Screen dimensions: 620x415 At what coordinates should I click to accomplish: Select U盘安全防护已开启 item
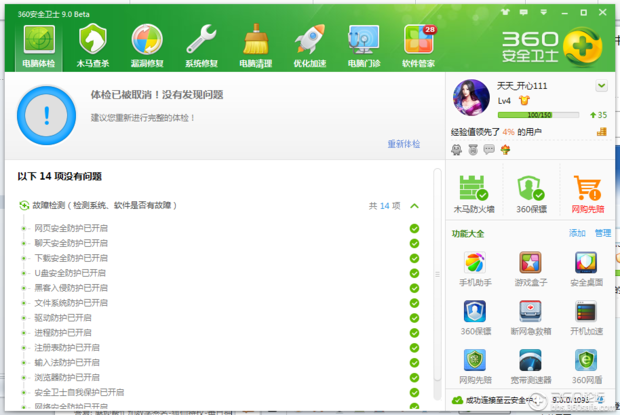click(x=70, y=273)
